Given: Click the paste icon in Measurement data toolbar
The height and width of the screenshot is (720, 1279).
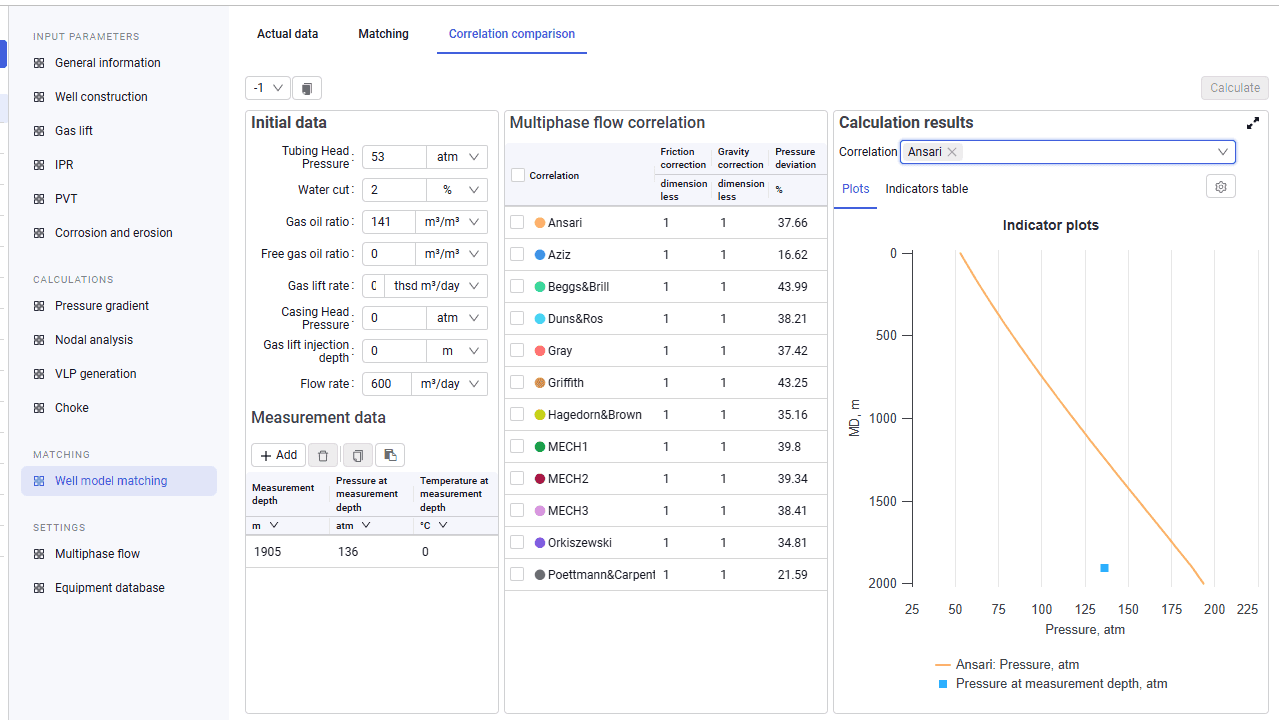Looking at the screenshot, I should (x=390, y=455).
